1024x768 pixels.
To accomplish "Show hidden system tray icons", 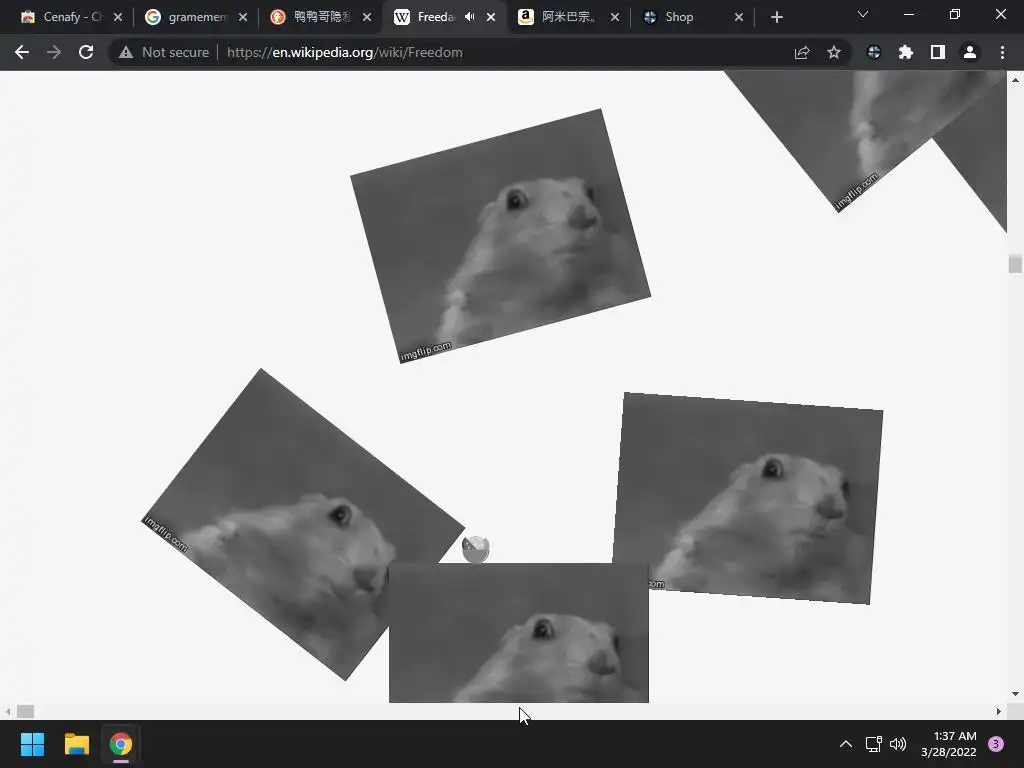I will [x=846, y=744].
